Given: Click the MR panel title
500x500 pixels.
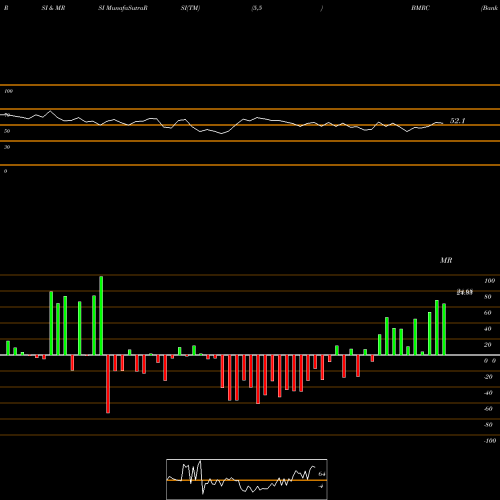Looking at the screenshot, I should click(446, 260).
